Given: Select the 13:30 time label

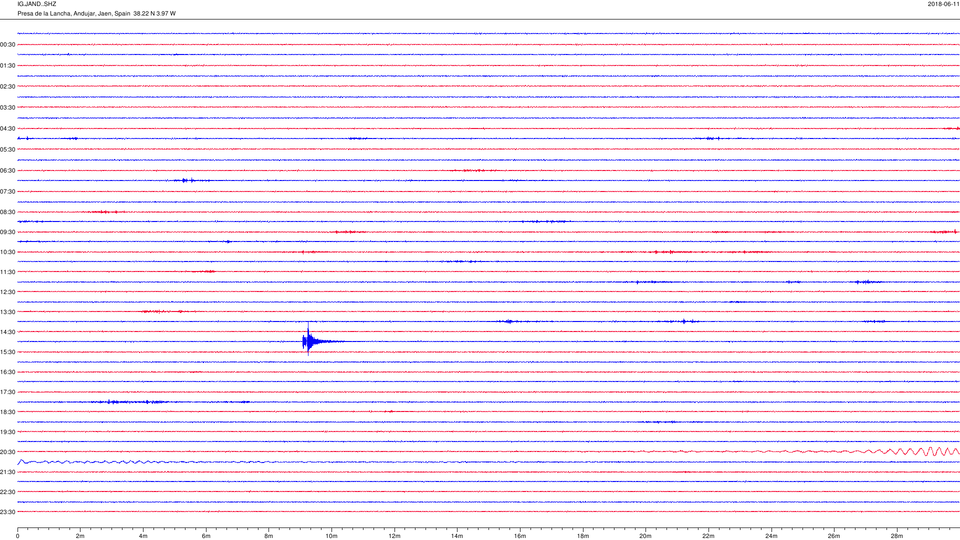Looking at the screenshot, I should click(8, 312).
